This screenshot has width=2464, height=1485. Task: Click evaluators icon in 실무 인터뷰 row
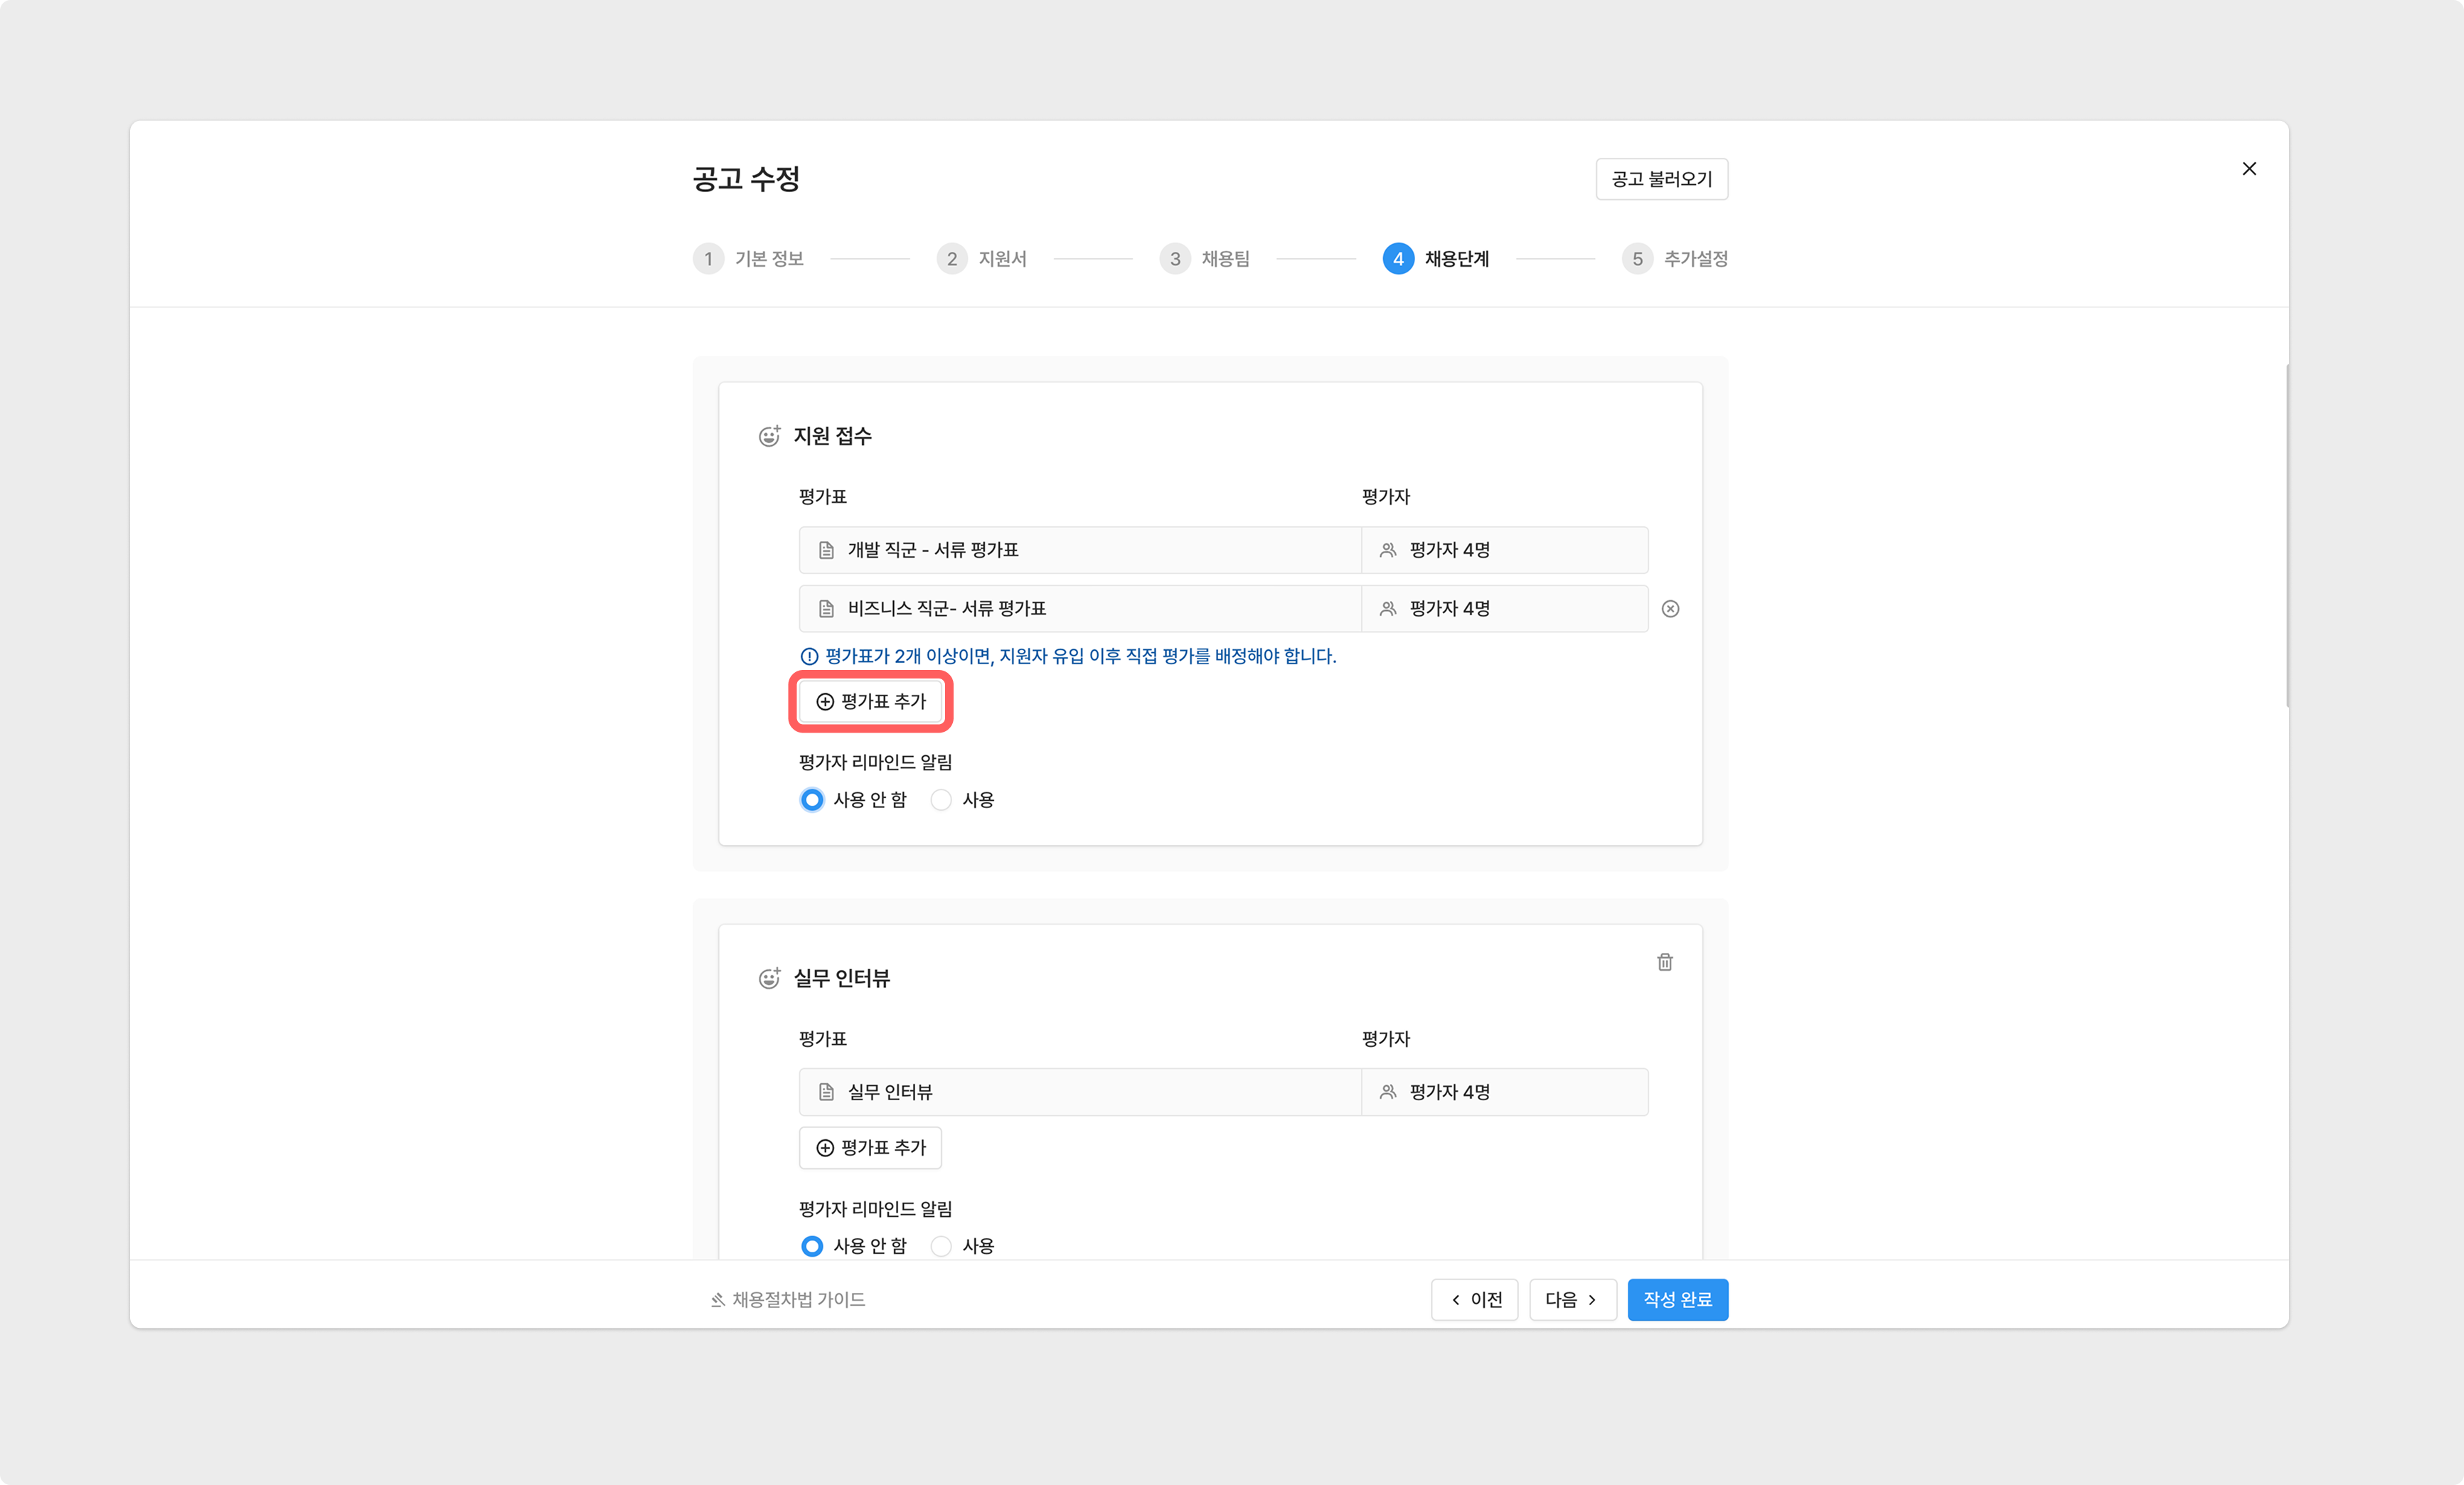[1388, 1092]
